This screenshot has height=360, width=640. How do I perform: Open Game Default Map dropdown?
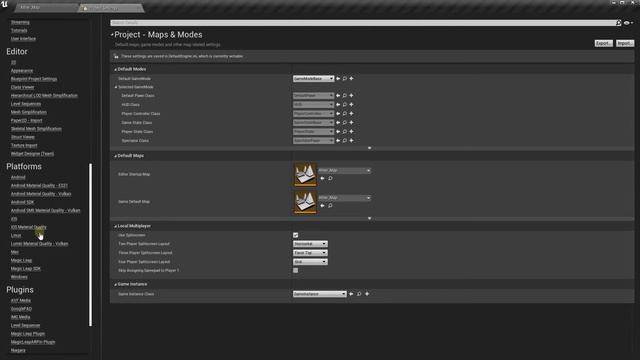344,198
